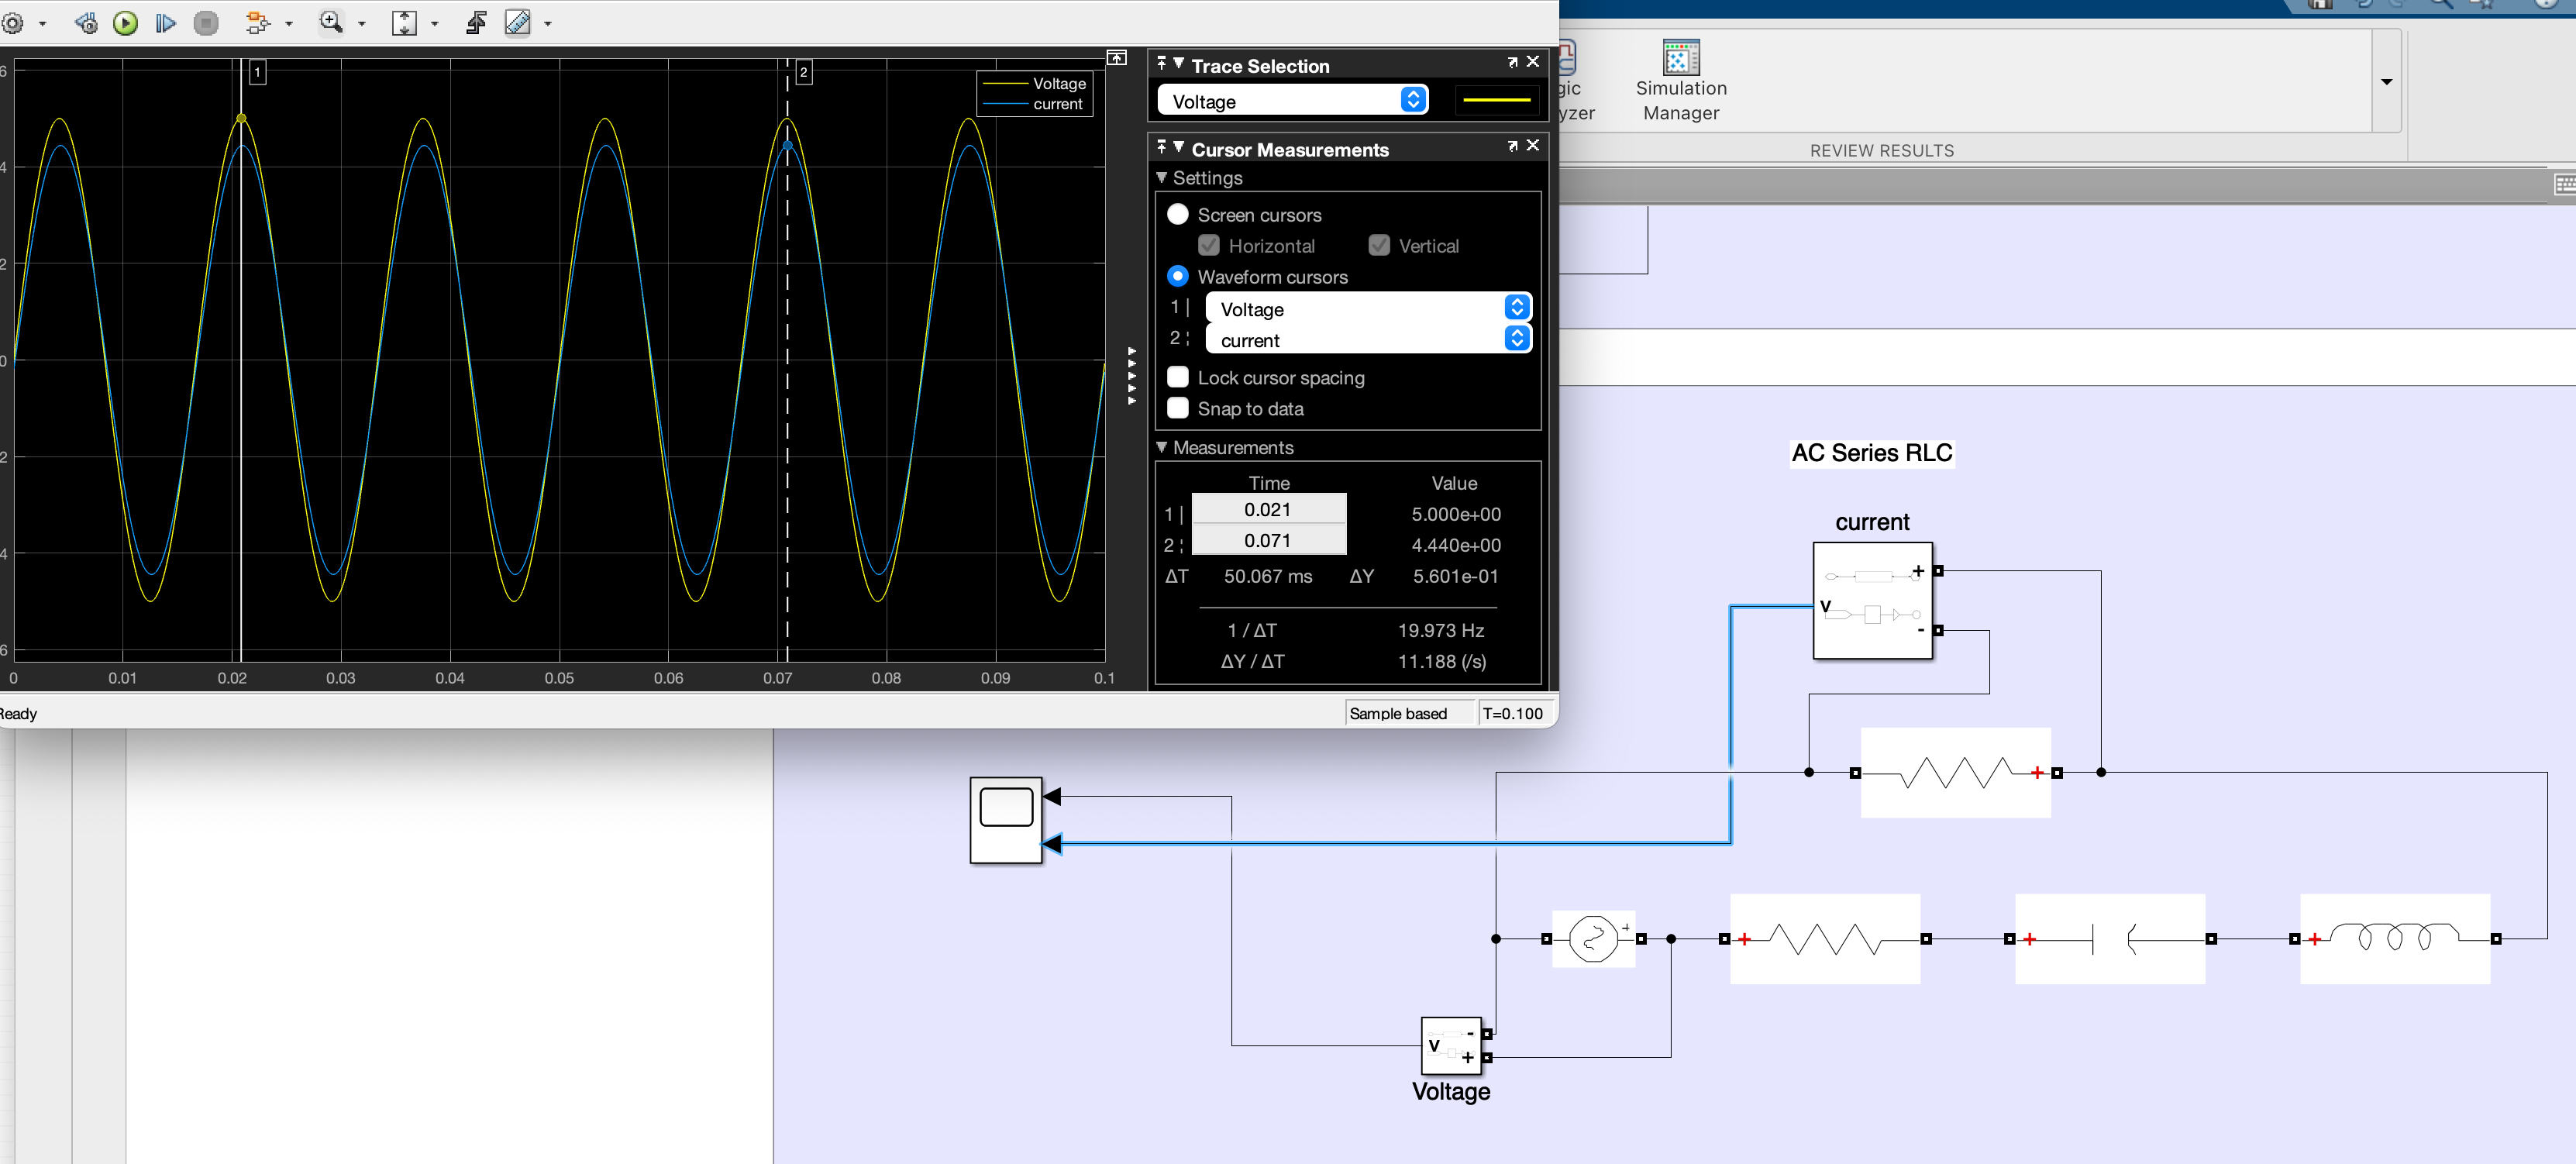Undock the Trace Selection panel
The width and height of the screenshot is (2576, 1164).
pyautogui.click(x=1512, y=62)
